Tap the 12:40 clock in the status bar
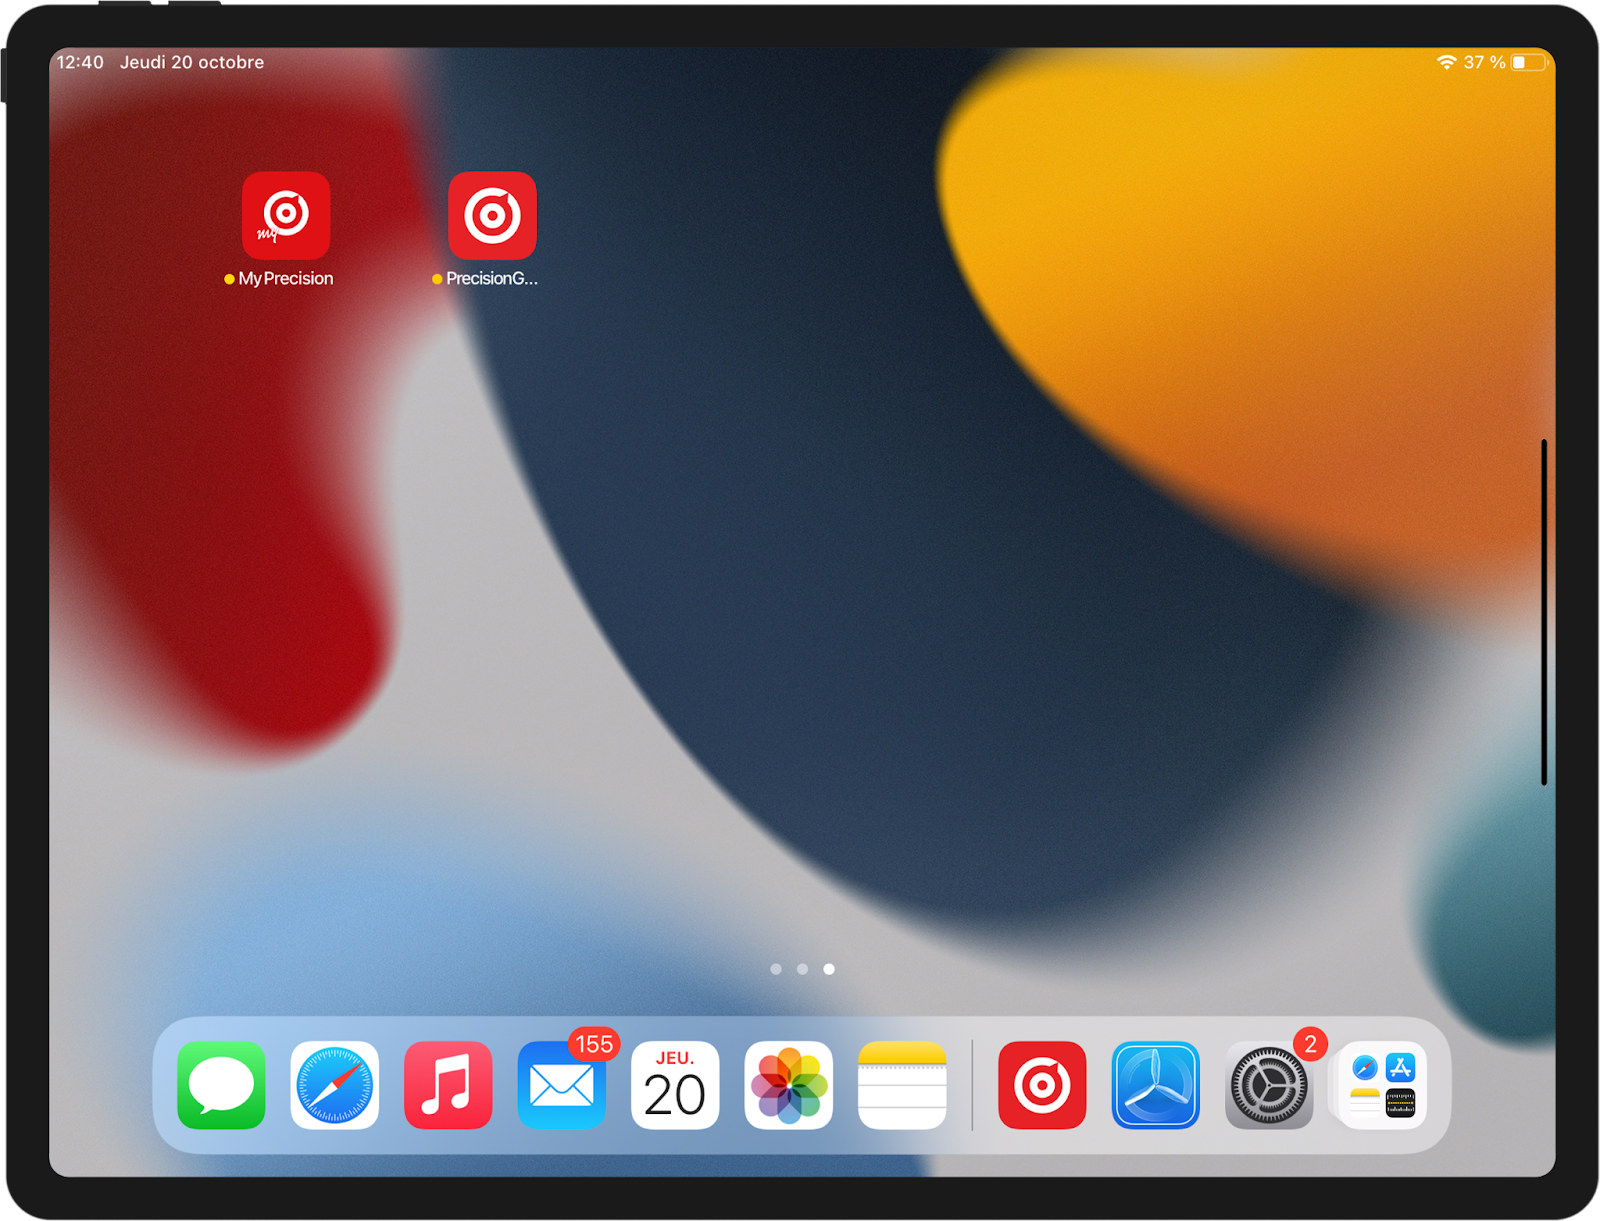1600x1221 pixels. click(x=80, y=62)
